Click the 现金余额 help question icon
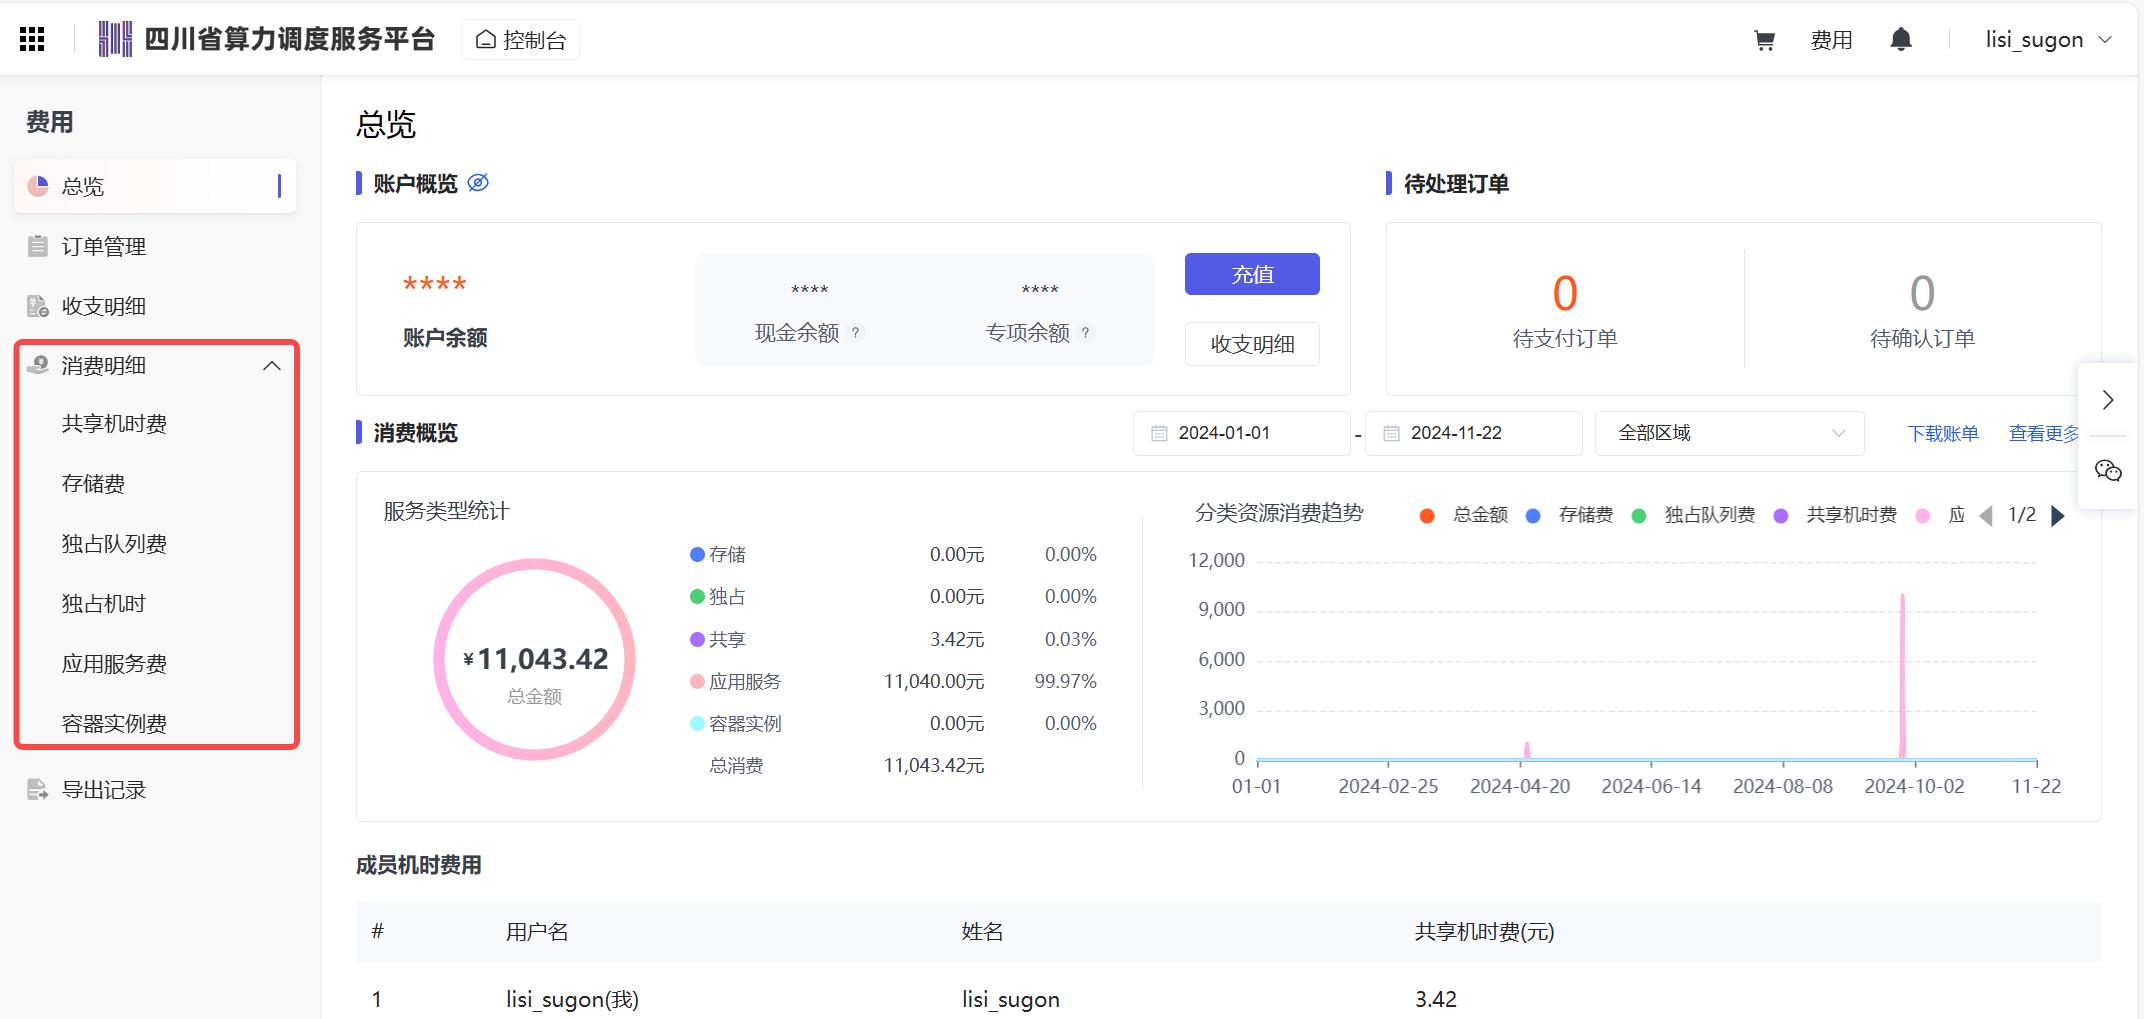The width and height of the screenshot is (2144, 1019). coord(856,333)
